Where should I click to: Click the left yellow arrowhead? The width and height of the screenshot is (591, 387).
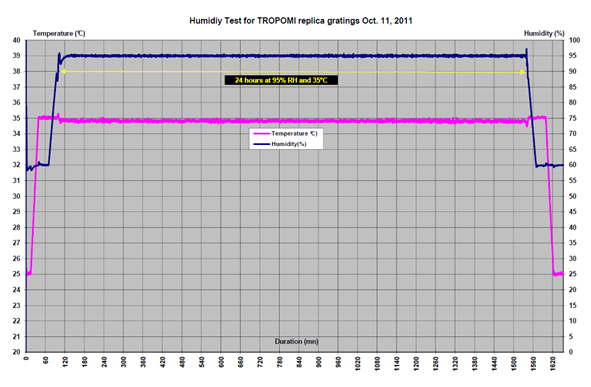pyautogui.click(x=63, y=71)
